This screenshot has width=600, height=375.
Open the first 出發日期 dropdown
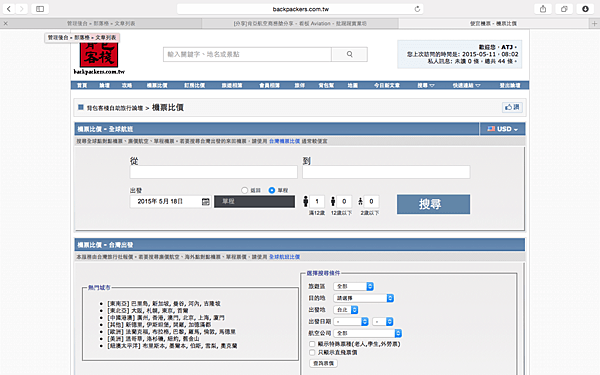[351, 321]
